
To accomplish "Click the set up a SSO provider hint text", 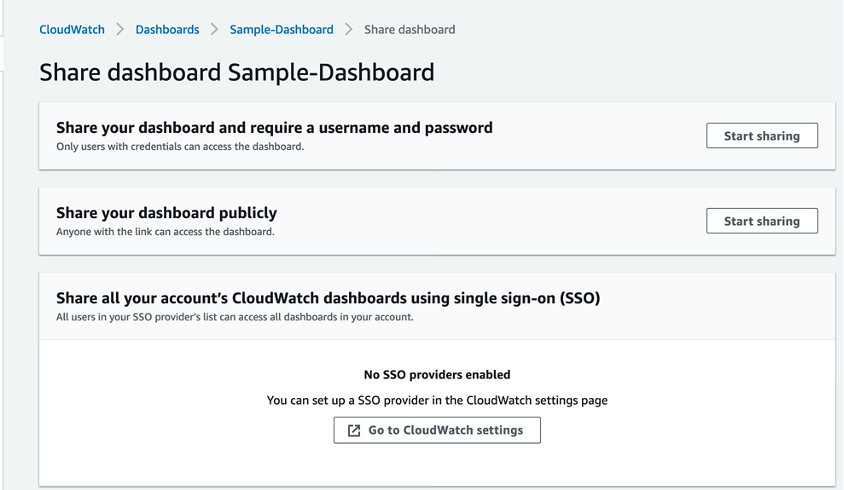I will [x=437, y=401].
